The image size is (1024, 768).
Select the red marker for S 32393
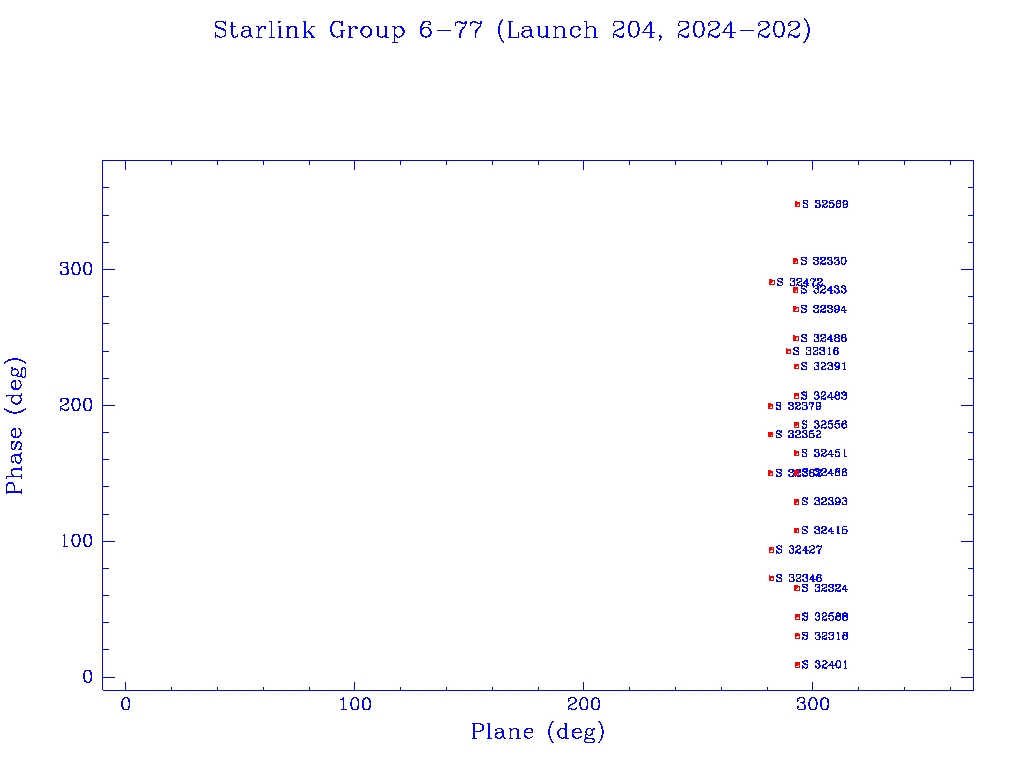tap(796, 502)
